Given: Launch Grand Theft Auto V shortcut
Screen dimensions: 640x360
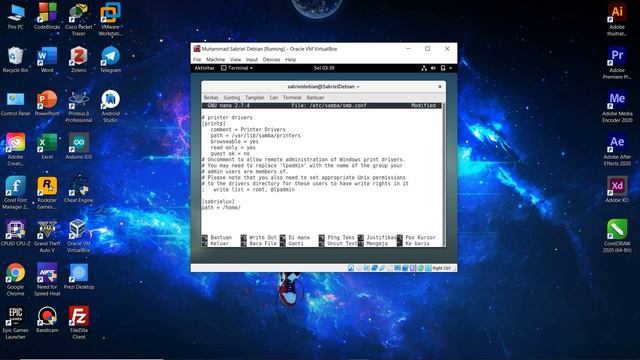Looking at the screenshot, I should pyautogui.click(x=47, y=236).
